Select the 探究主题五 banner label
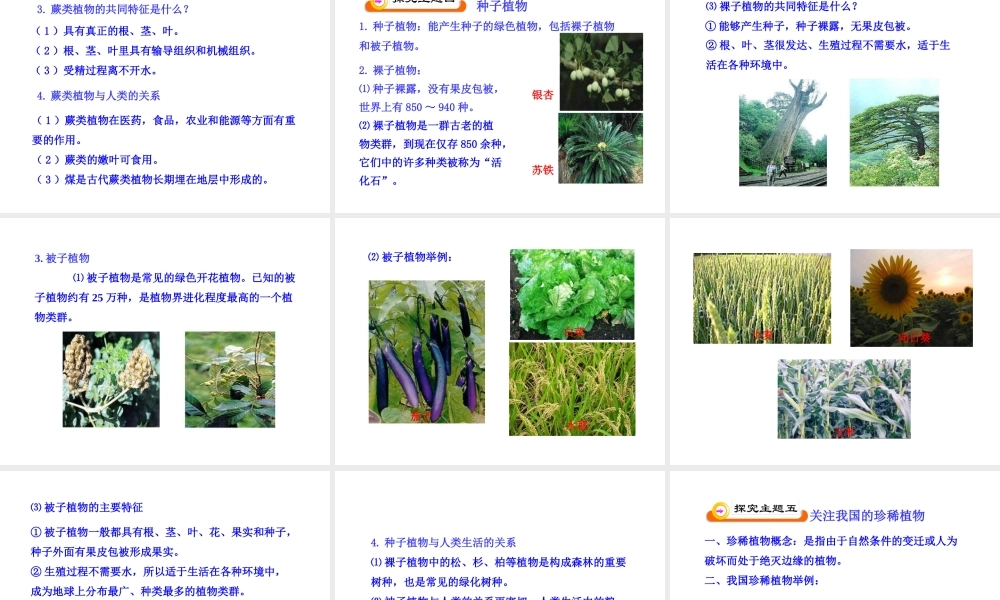The height and width of the screenshot is (600, 1000). (x=765, y=509)
